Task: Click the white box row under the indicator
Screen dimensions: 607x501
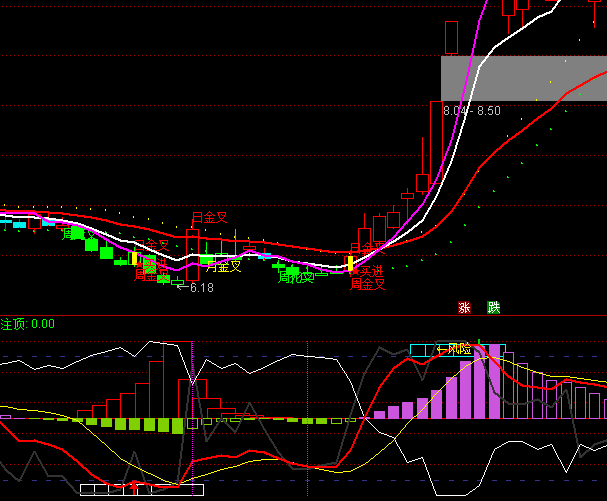Action: click(141, 489)
